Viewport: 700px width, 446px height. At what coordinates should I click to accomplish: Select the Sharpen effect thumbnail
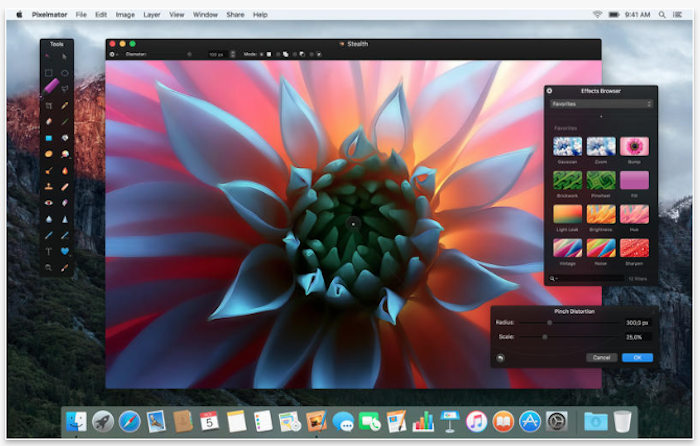[x=634, y=248]
